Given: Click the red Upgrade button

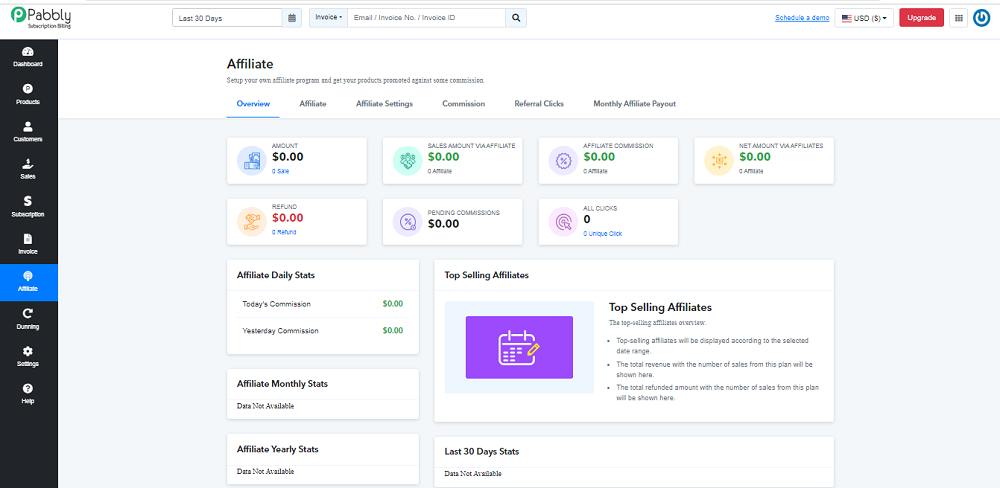Looking at the screenshot, I should [922, 18].
